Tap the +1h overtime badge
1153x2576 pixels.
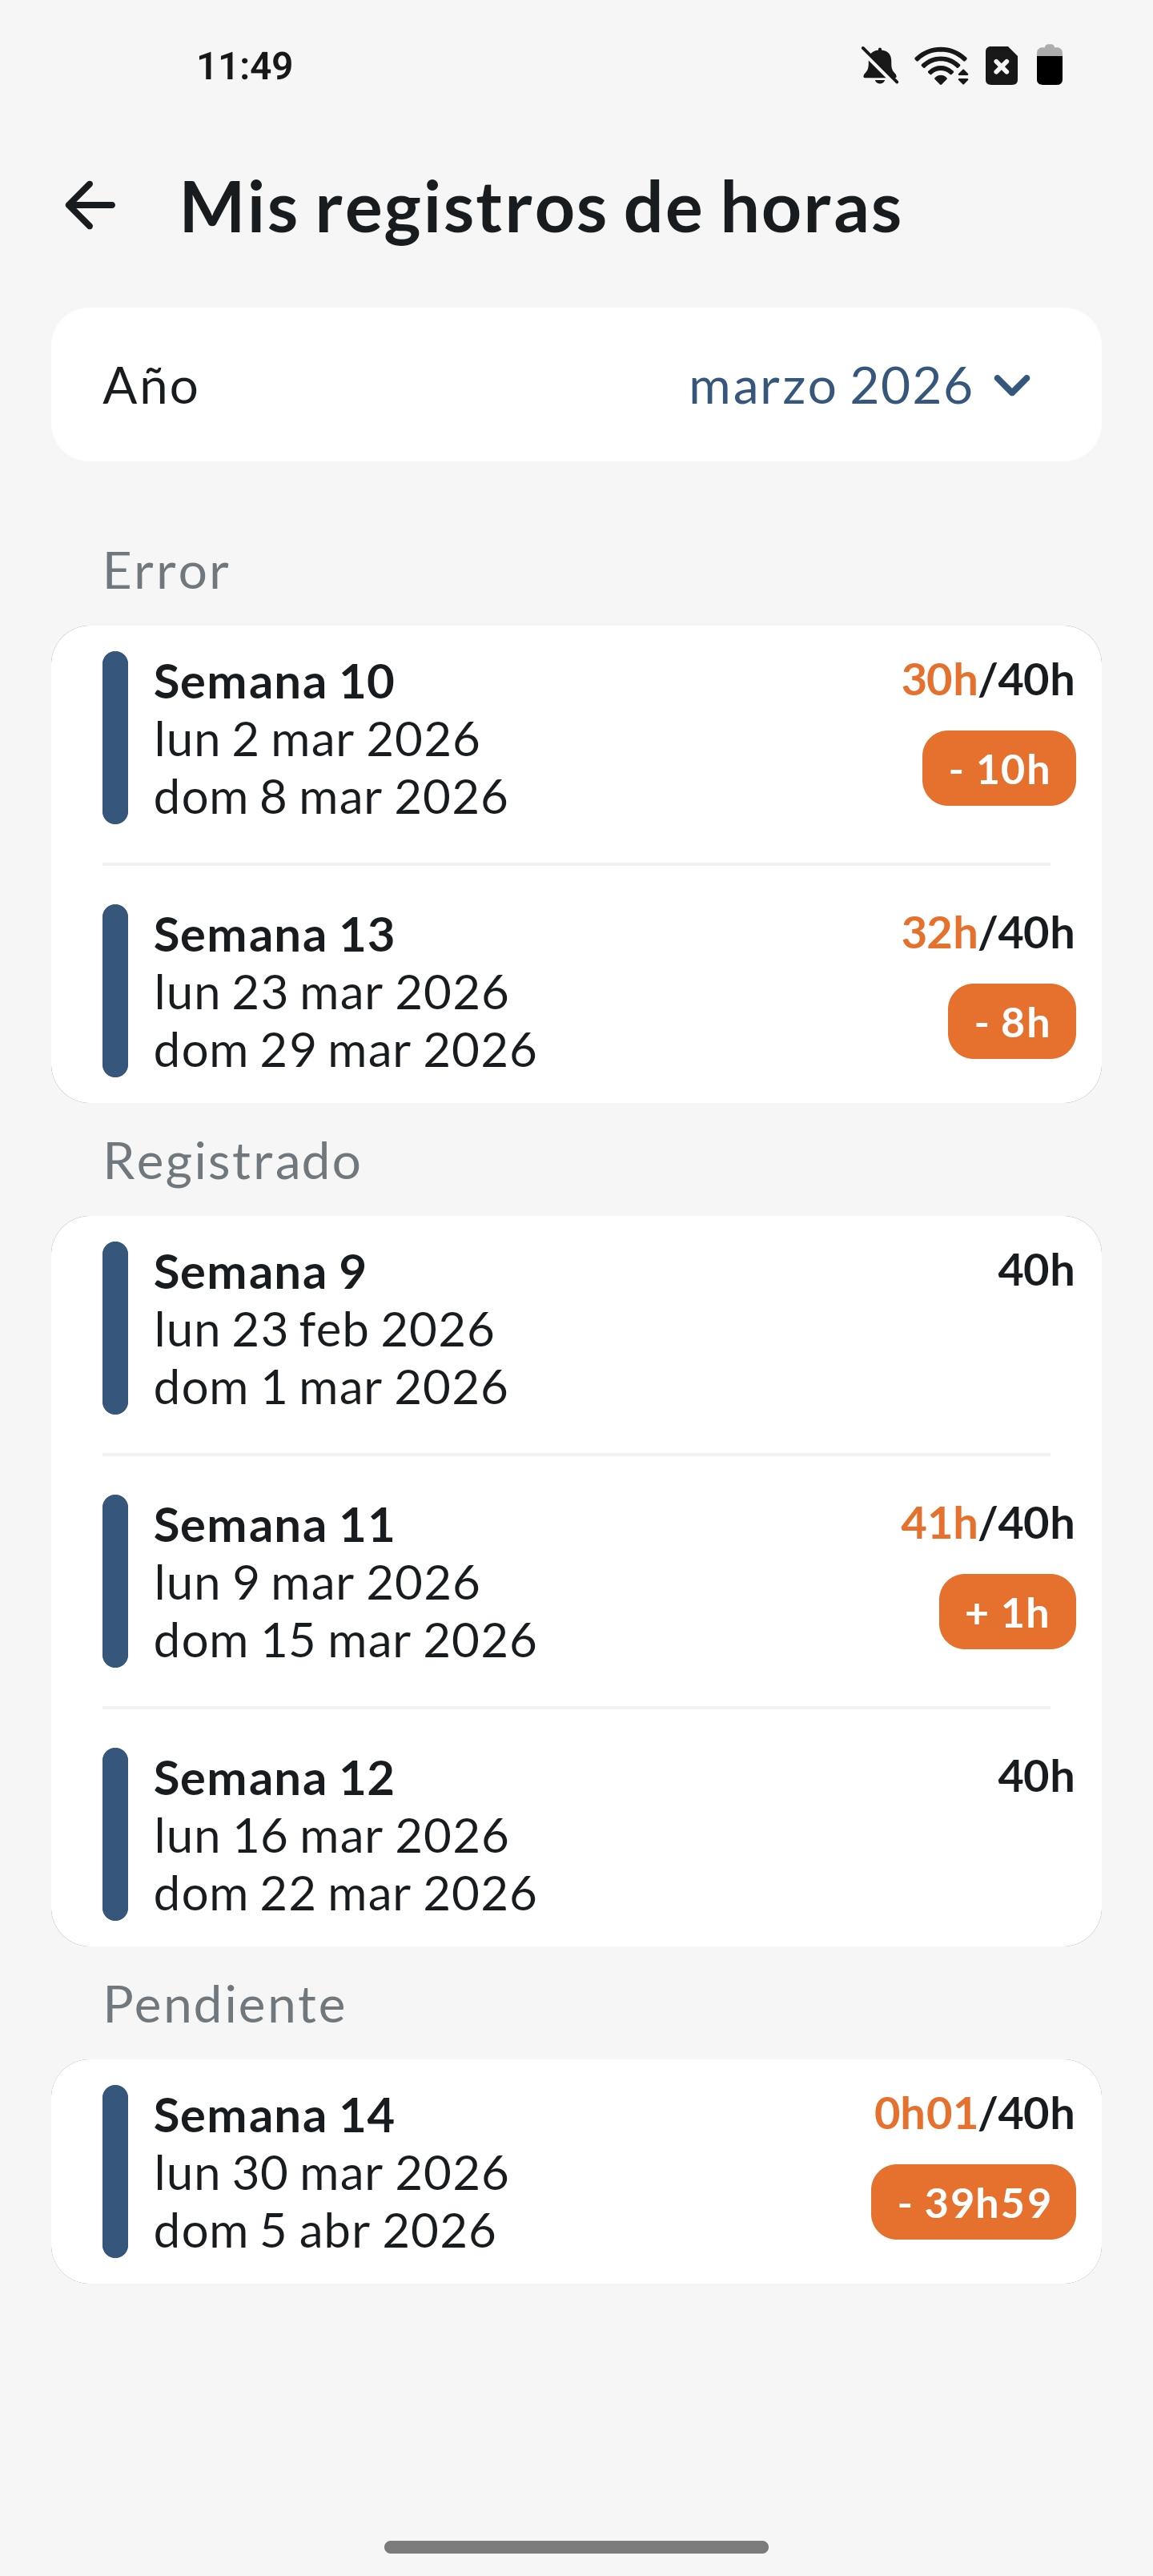(x=1006, y=1612)
